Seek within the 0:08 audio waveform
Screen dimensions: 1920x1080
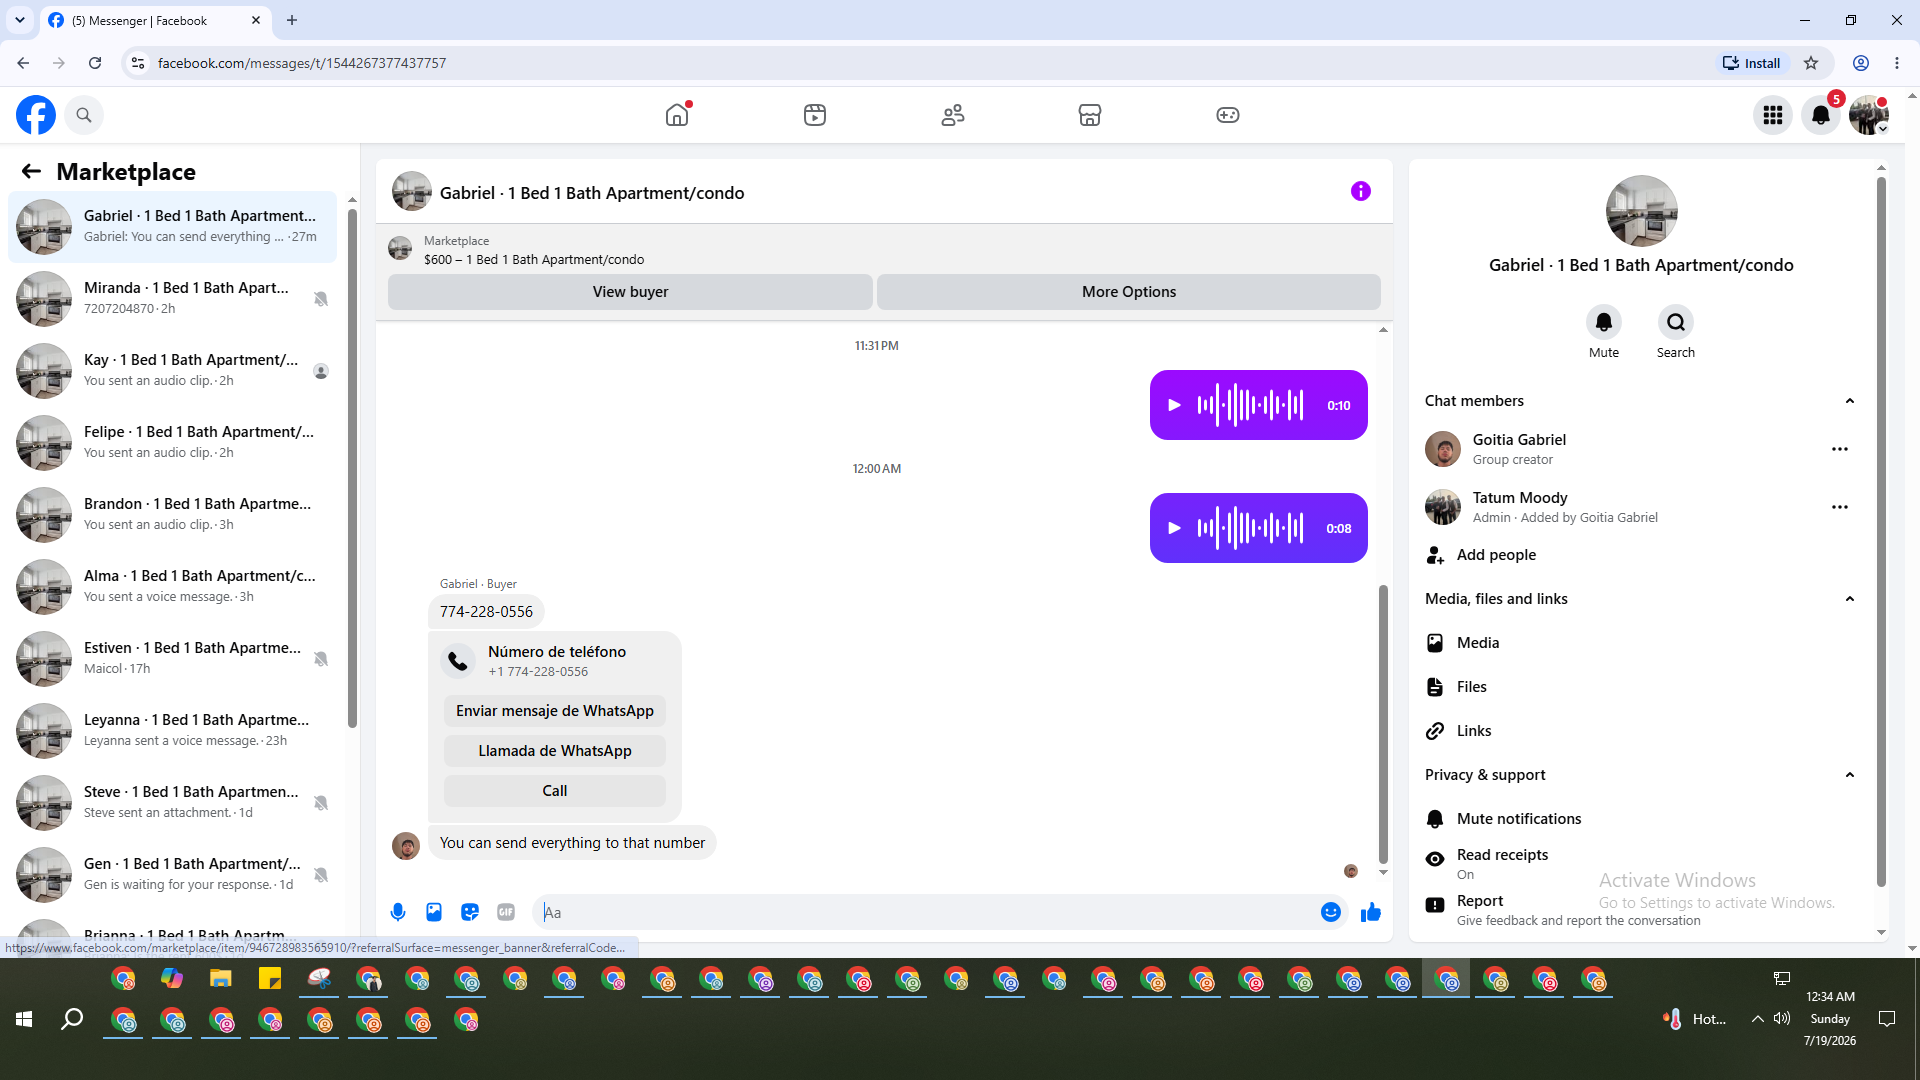(1251, 528)
